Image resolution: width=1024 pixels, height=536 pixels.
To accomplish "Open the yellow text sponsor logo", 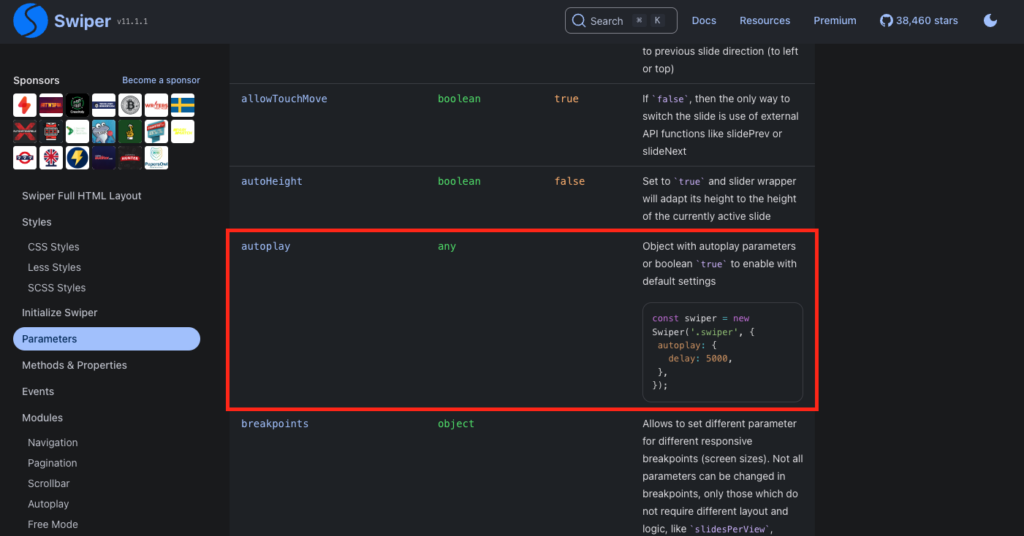I will tap(182, 131).
